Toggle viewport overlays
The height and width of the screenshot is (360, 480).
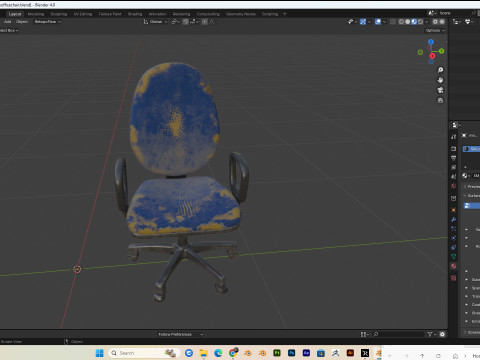point(378,22)
